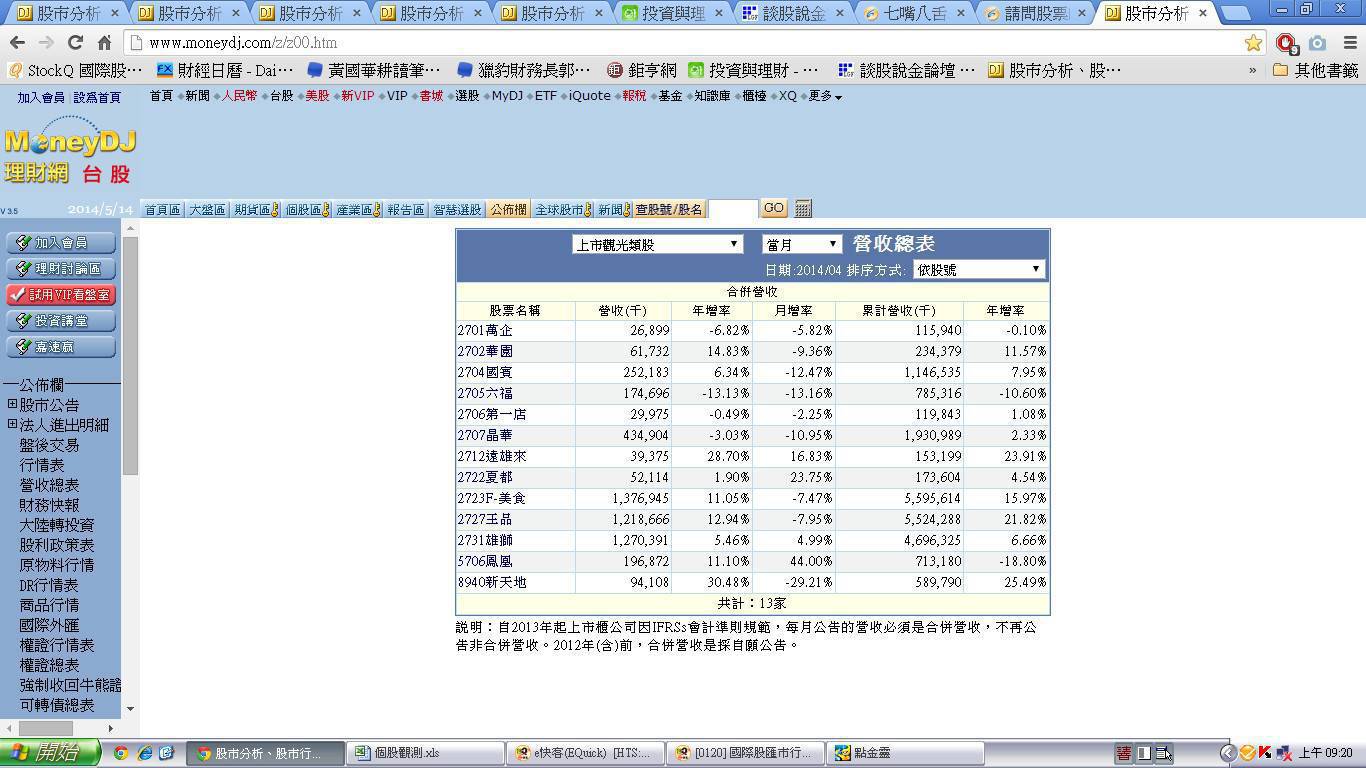Switch to the 大盤區 tab

207,210
